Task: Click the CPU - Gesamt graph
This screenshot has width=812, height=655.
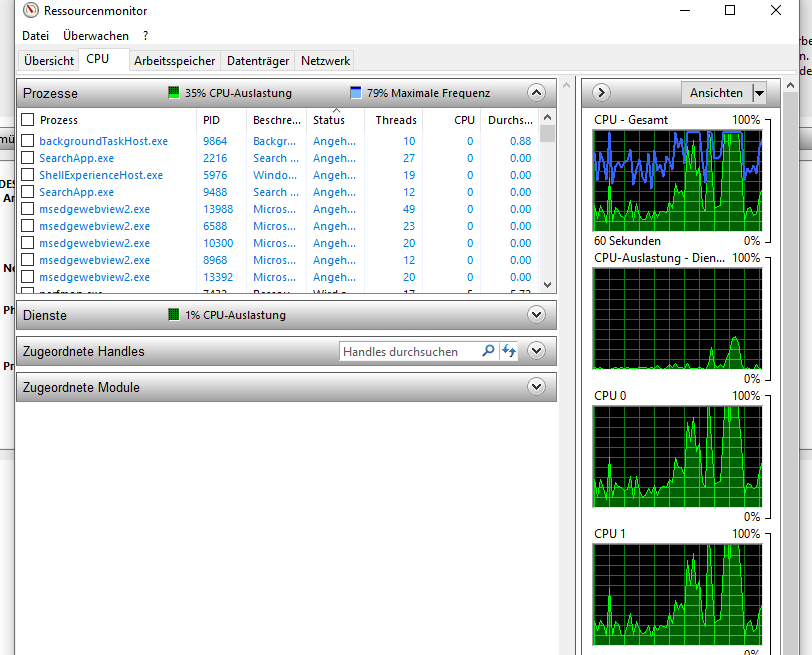Action: click(677, 181)
